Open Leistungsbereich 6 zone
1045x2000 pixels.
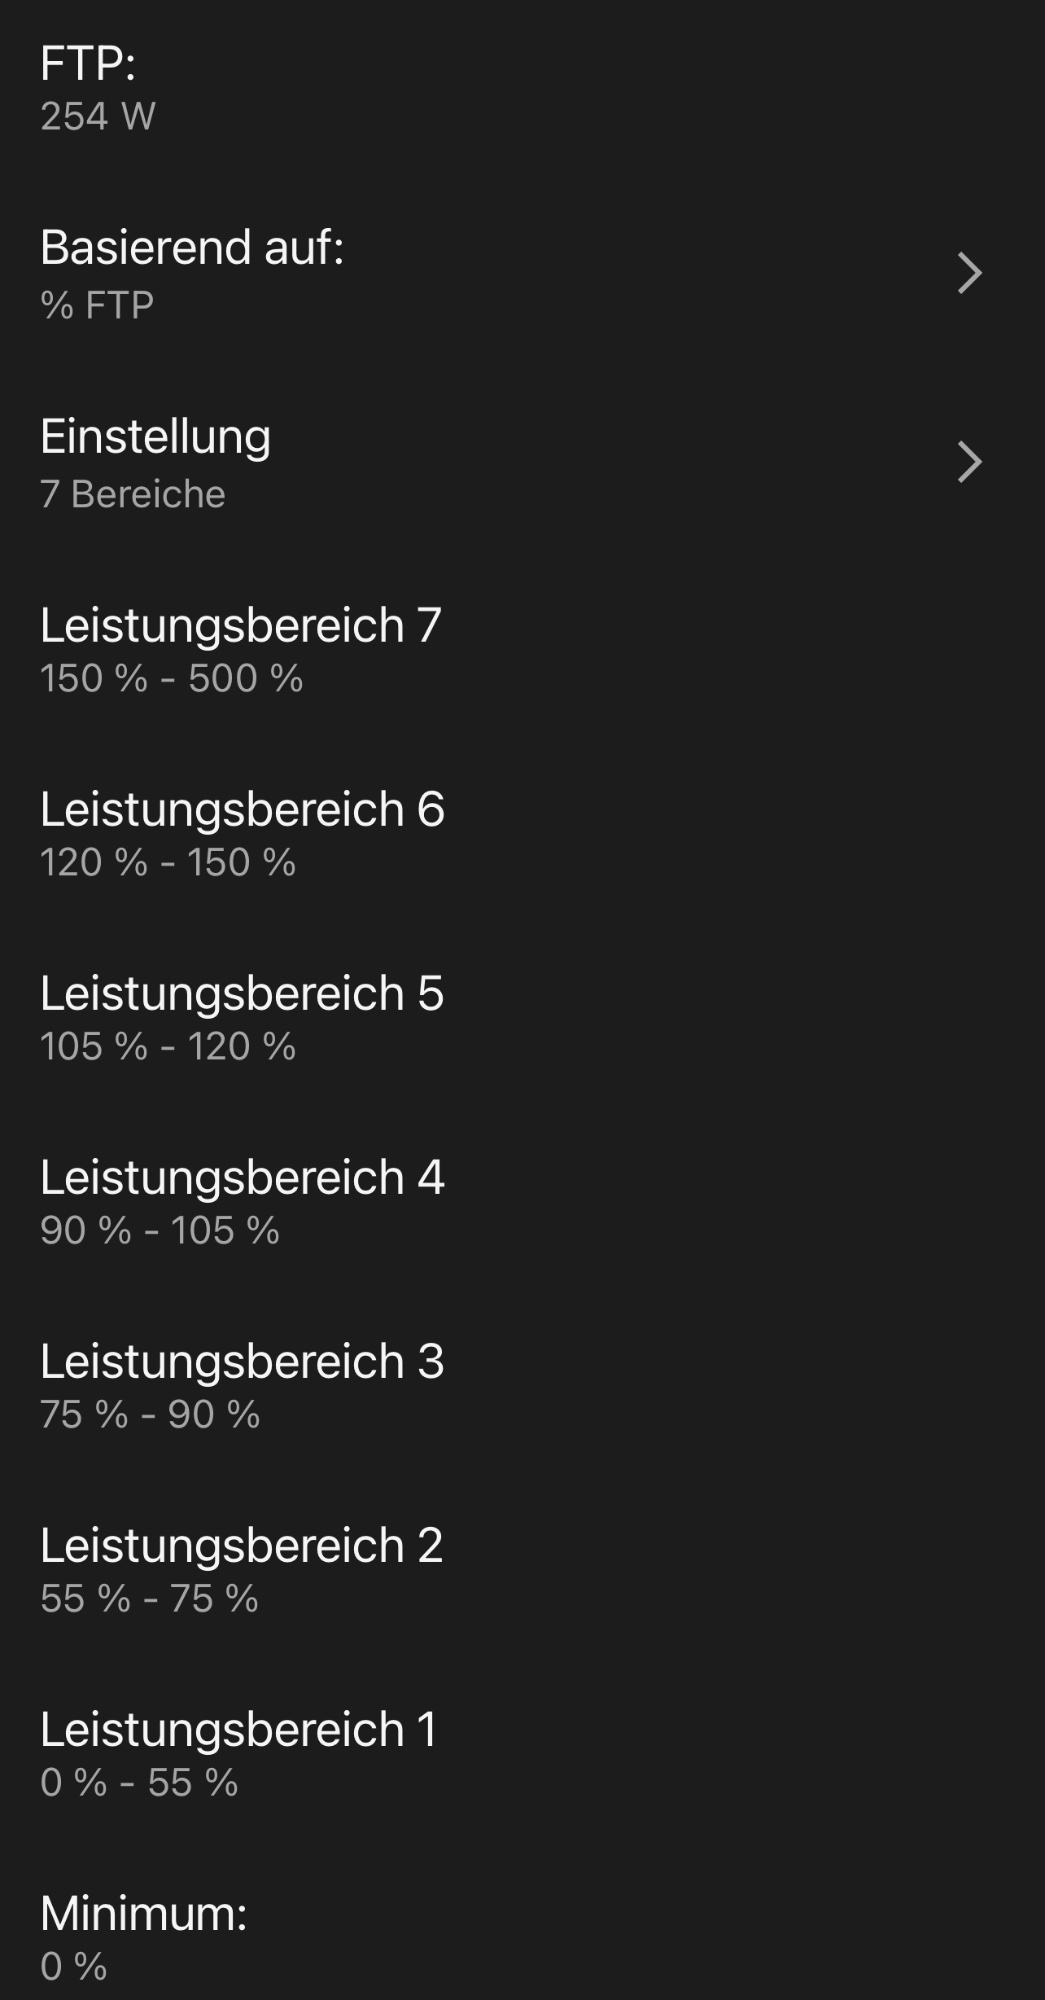(242, 810)
